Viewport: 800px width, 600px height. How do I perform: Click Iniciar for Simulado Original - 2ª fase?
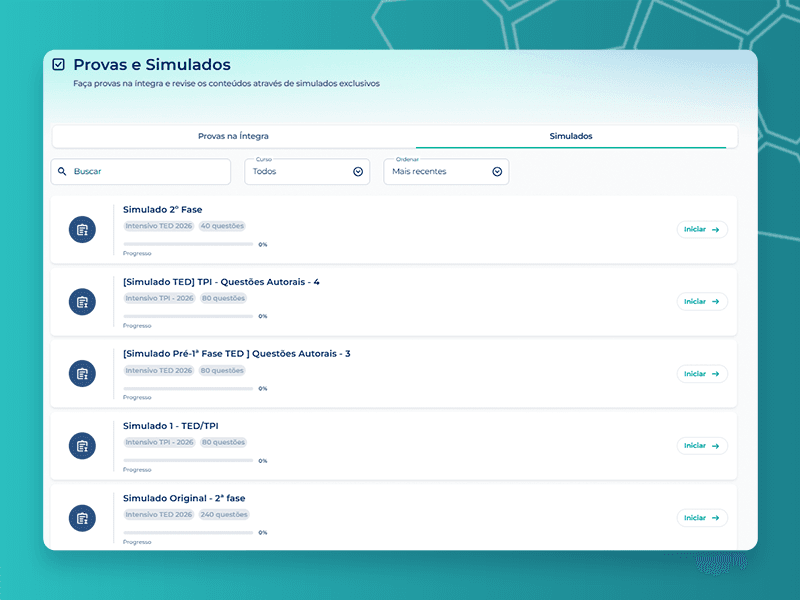pyautogui.click(x=702, y=518)
